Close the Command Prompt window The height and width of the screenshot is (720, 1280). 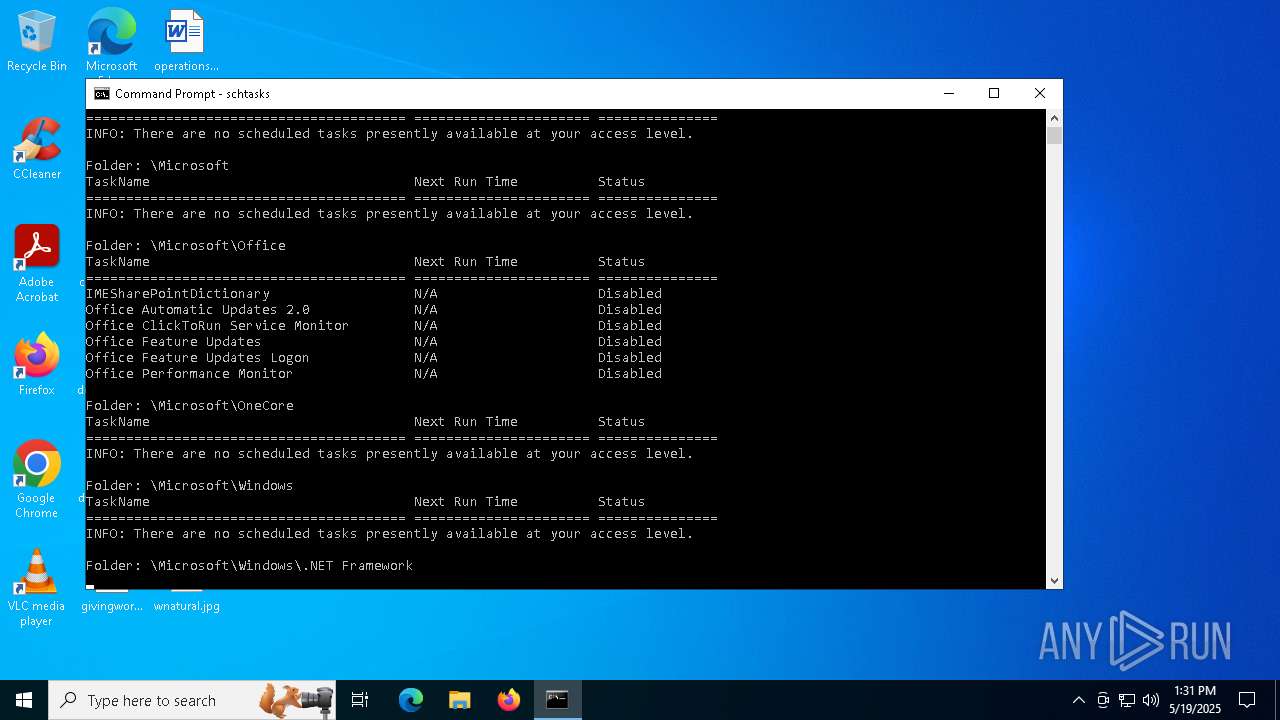1040,94
